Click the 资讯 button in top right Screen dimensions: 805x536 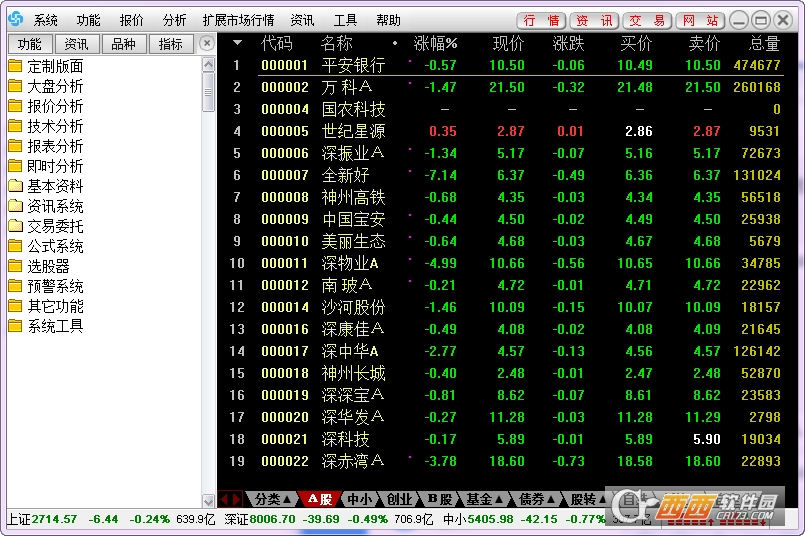(594, 21)
